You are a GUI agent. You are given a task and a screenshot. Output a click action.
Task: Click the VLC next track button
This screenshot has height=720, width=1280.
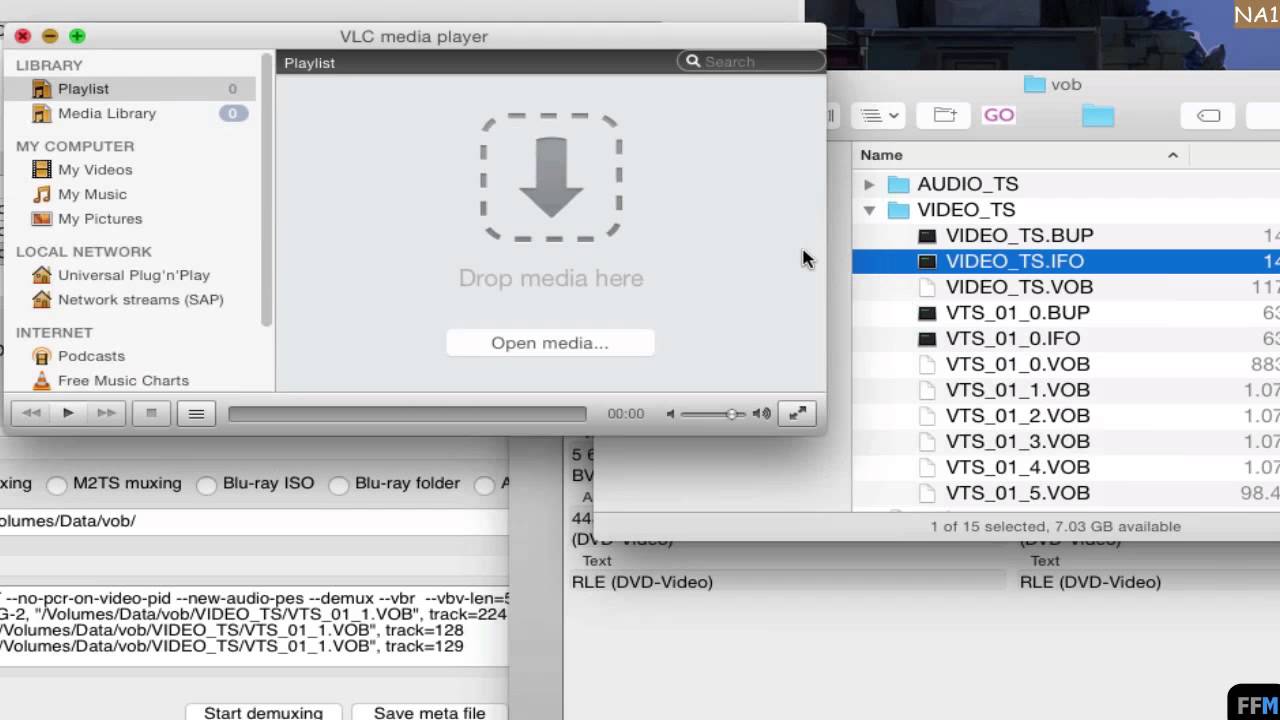(106, 413)
